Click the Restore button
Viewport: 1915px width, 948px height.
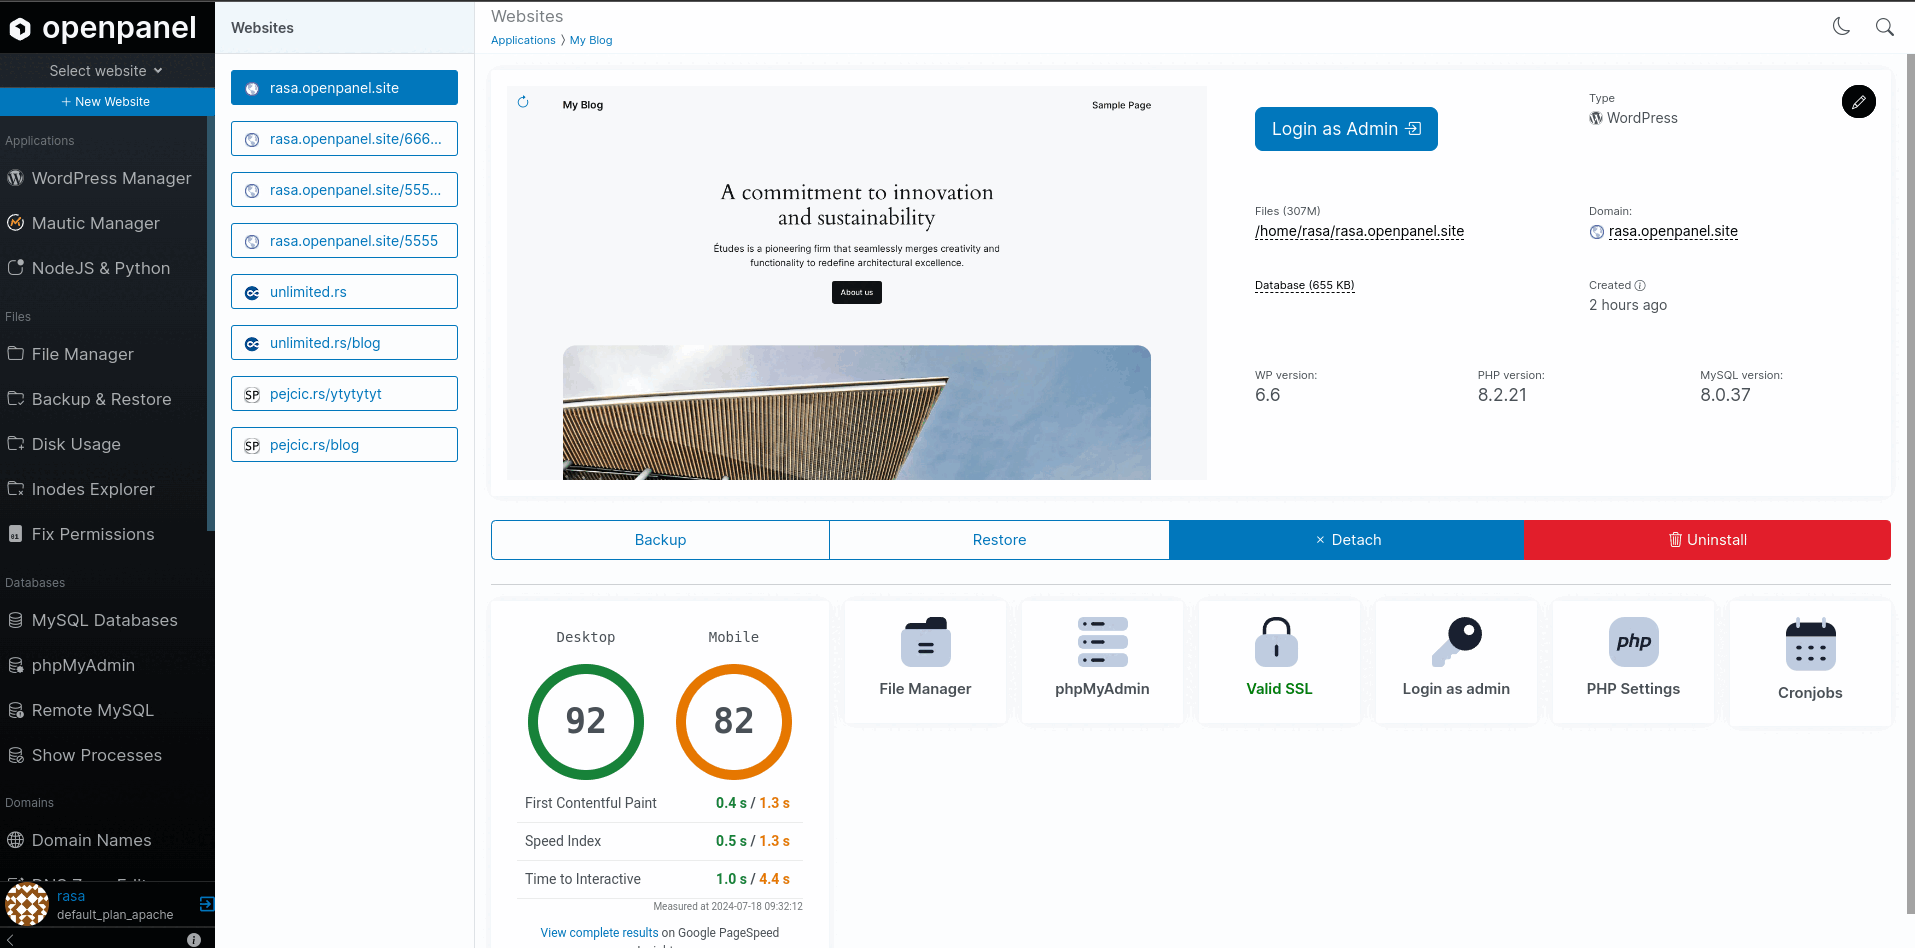pos(999,540)
